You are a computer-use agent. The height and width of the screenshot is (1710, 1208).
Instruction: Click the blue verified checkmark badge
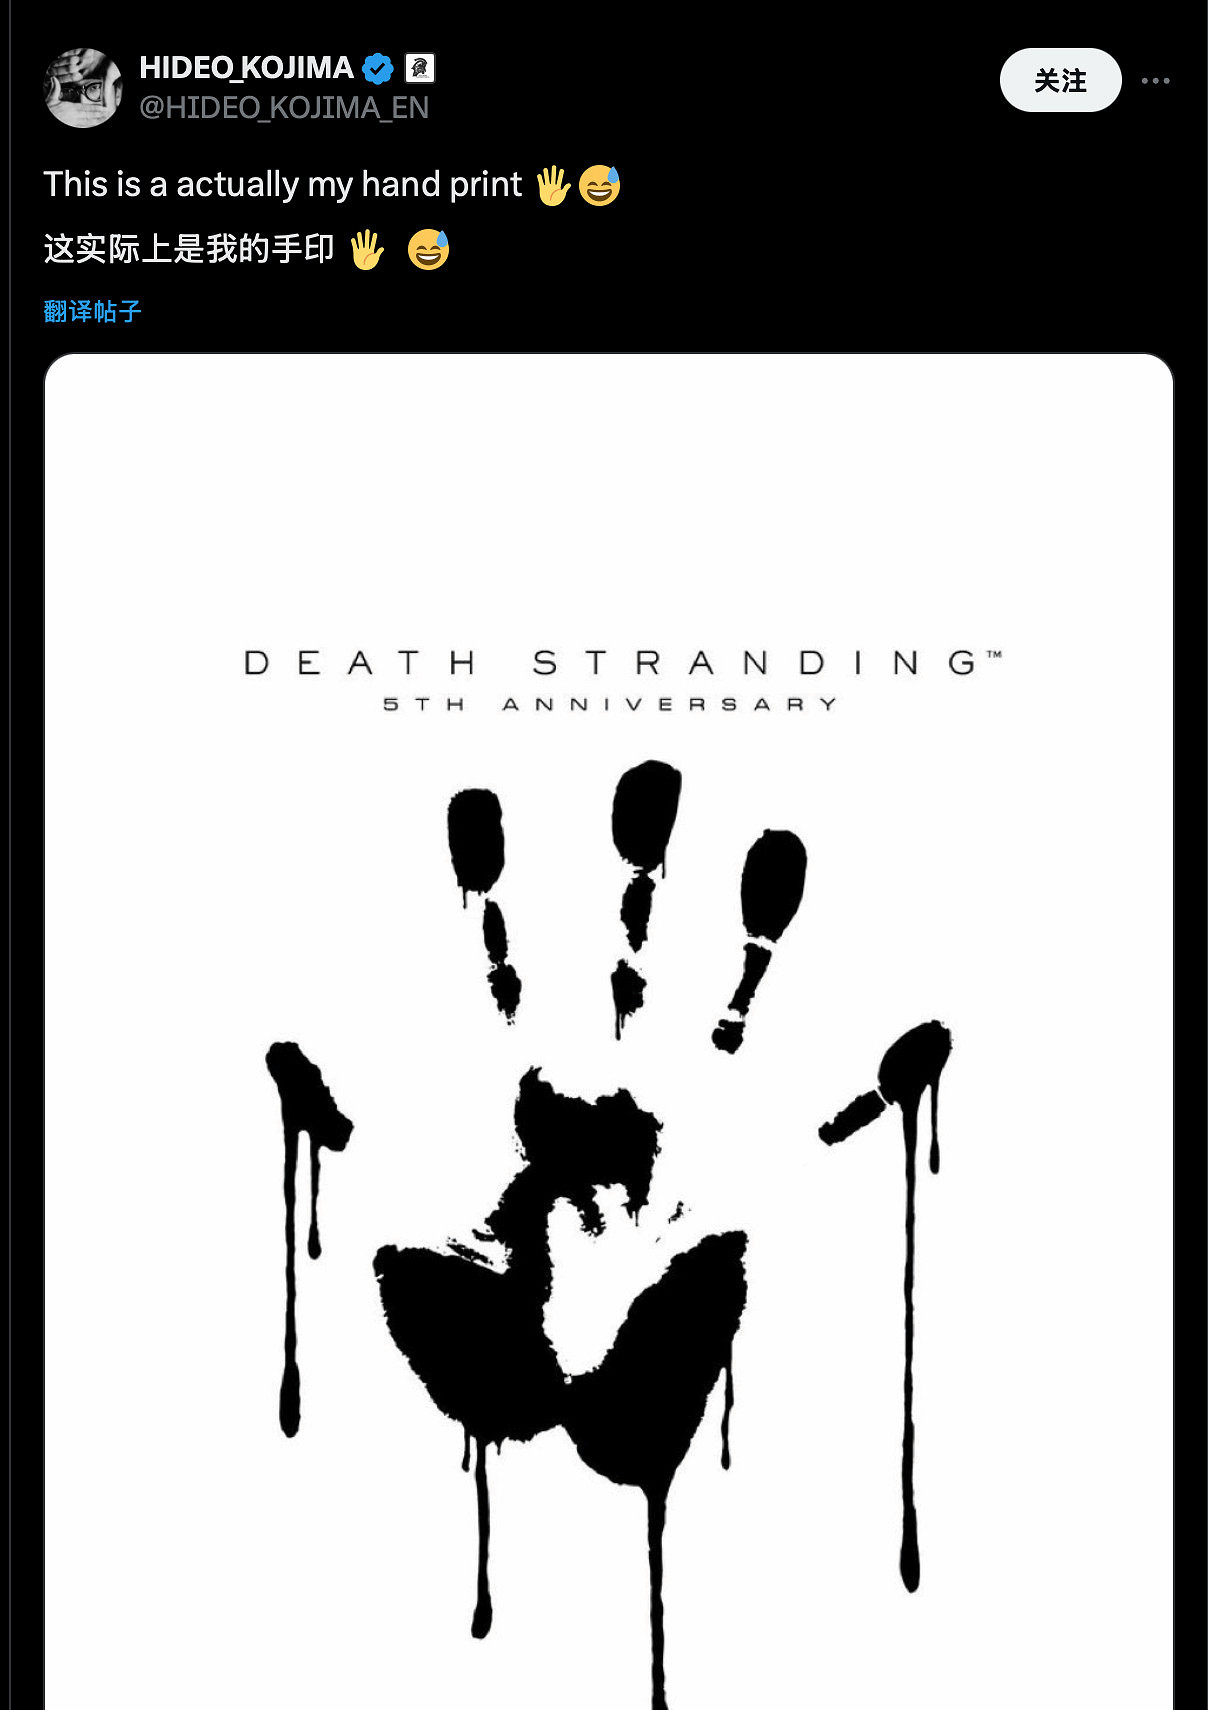tap(378, 68)
